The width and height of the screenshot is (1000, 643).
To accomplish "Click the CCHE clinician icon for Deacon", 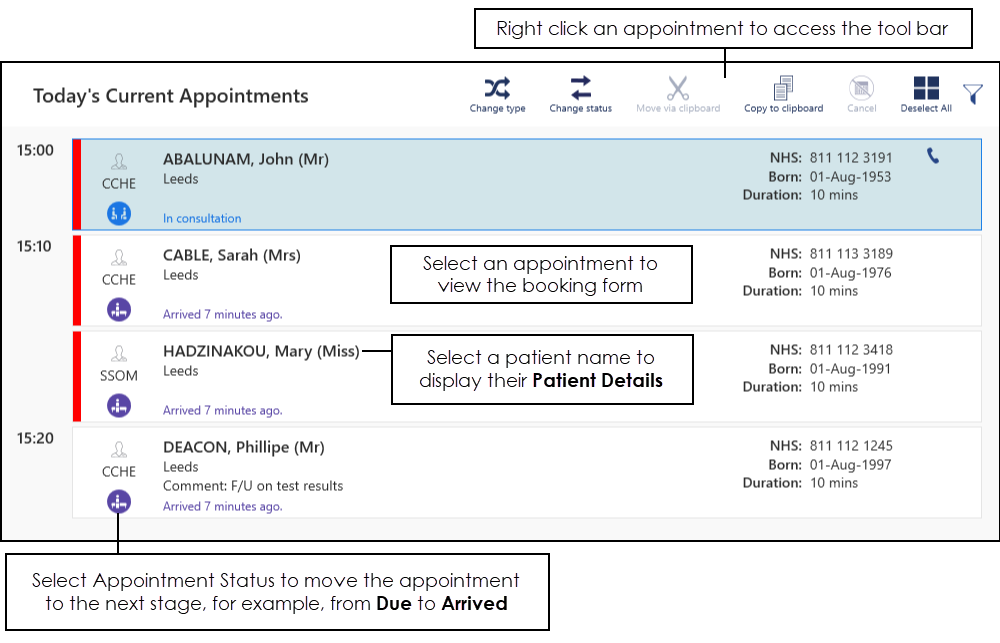I will tap(119, 450).
